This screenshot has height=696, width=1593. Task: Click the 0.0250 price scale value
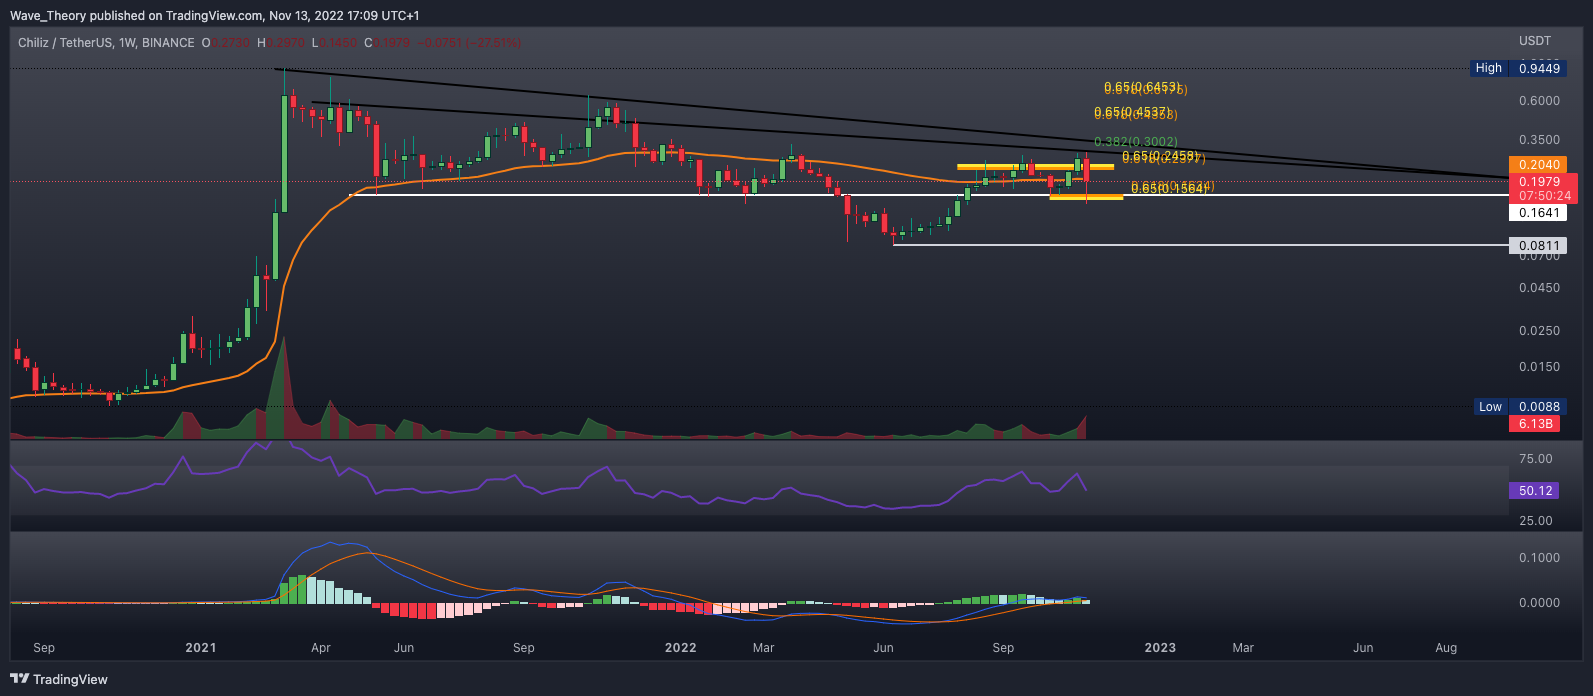click(1539, 331)
